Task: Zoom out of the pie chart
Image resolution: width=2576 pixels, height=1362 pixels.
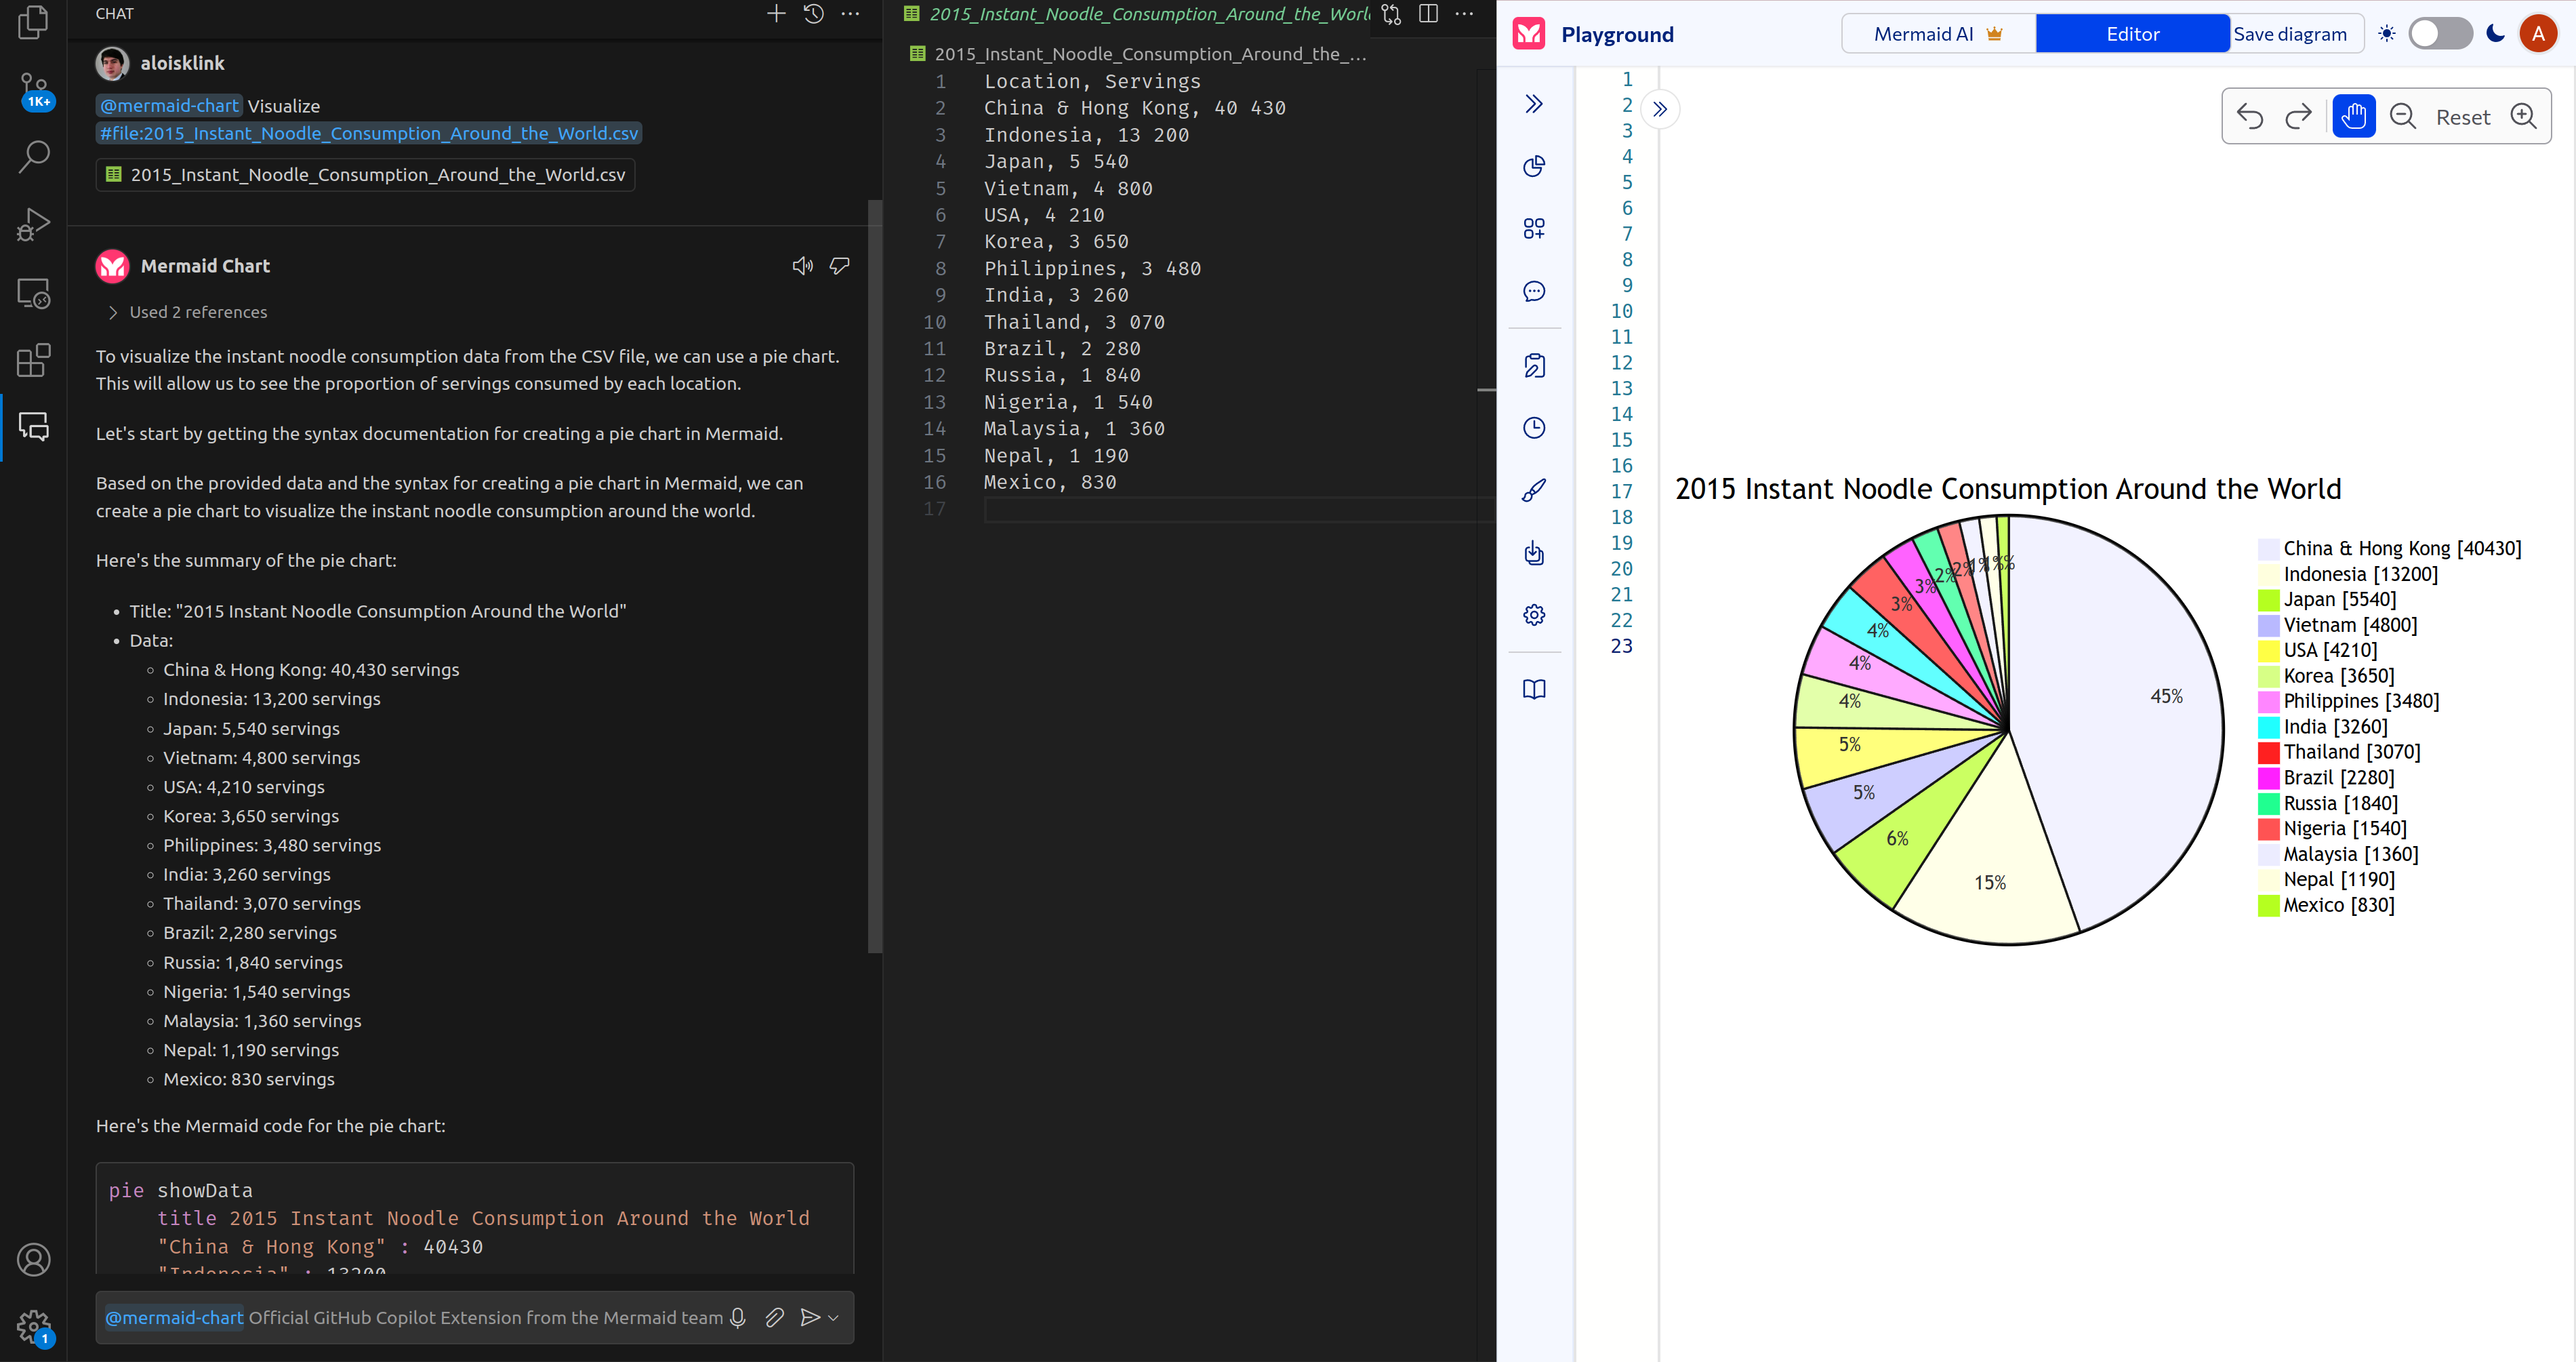Action: (2402, 117)
